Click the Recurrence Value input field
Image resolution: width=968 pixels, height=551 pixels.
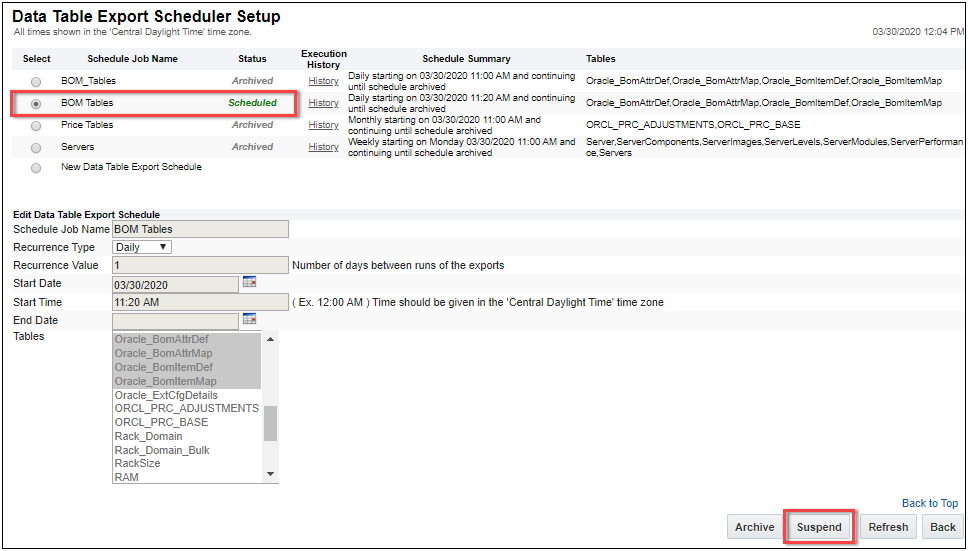[x=200, y=265]
